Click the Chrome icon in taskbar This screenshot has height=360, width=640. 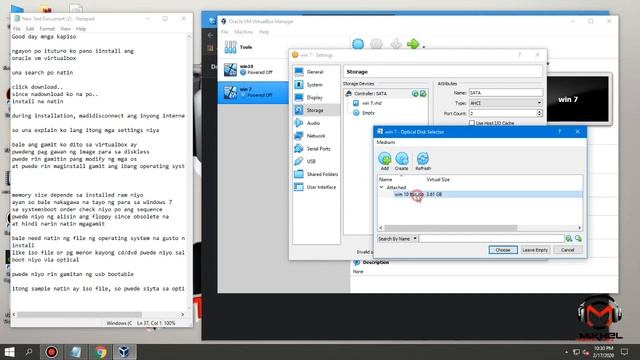point(100,352)
